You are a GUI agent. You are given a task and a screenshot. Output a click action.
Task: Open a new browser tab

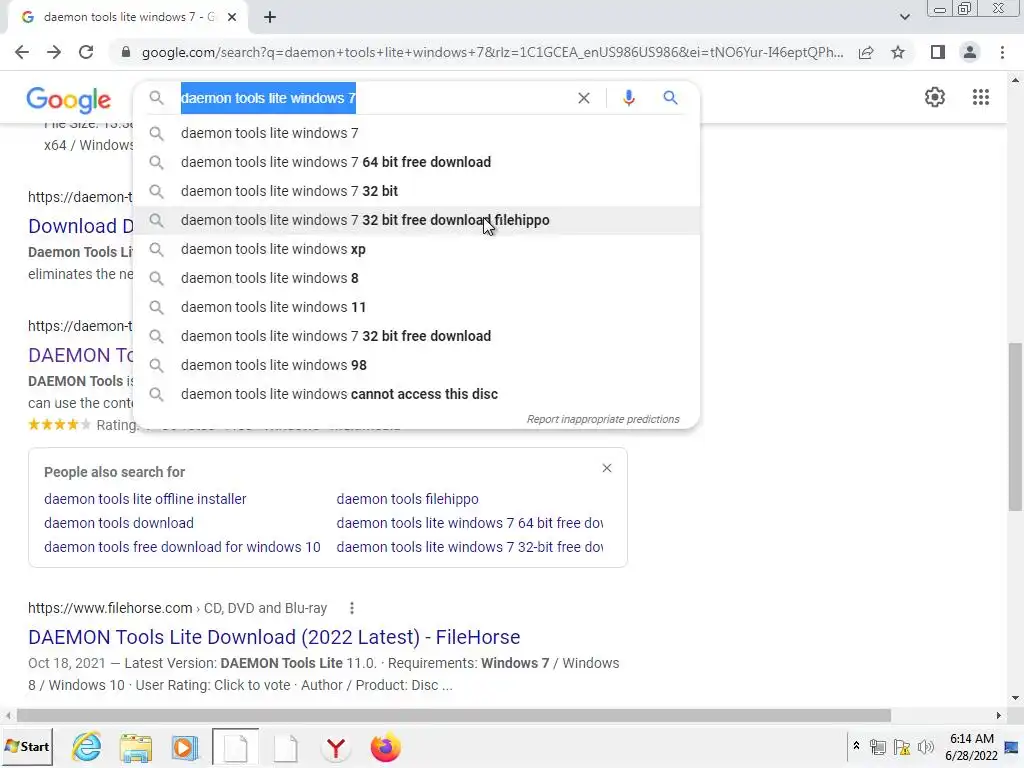coord(270,17)
